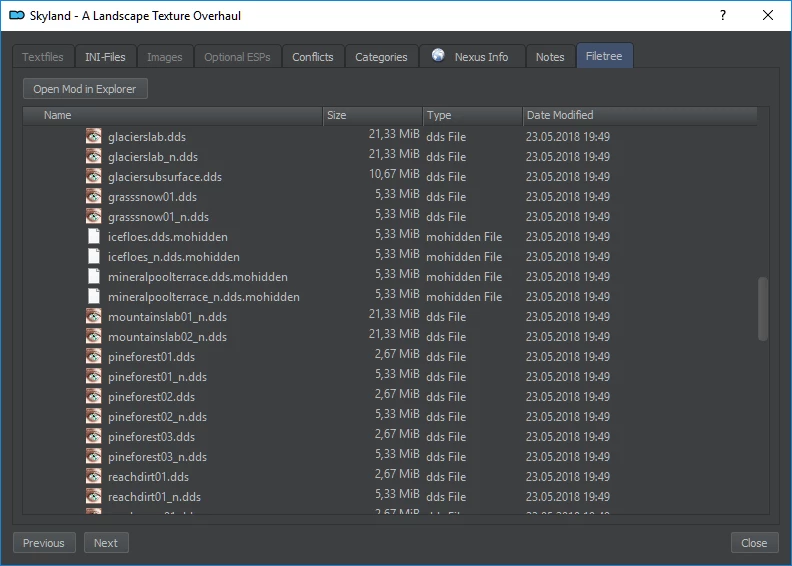The height and width of the screenshot is (566, 792).
Task: Switch to the Nexus Info tab
Action: (x=472, y=57)
